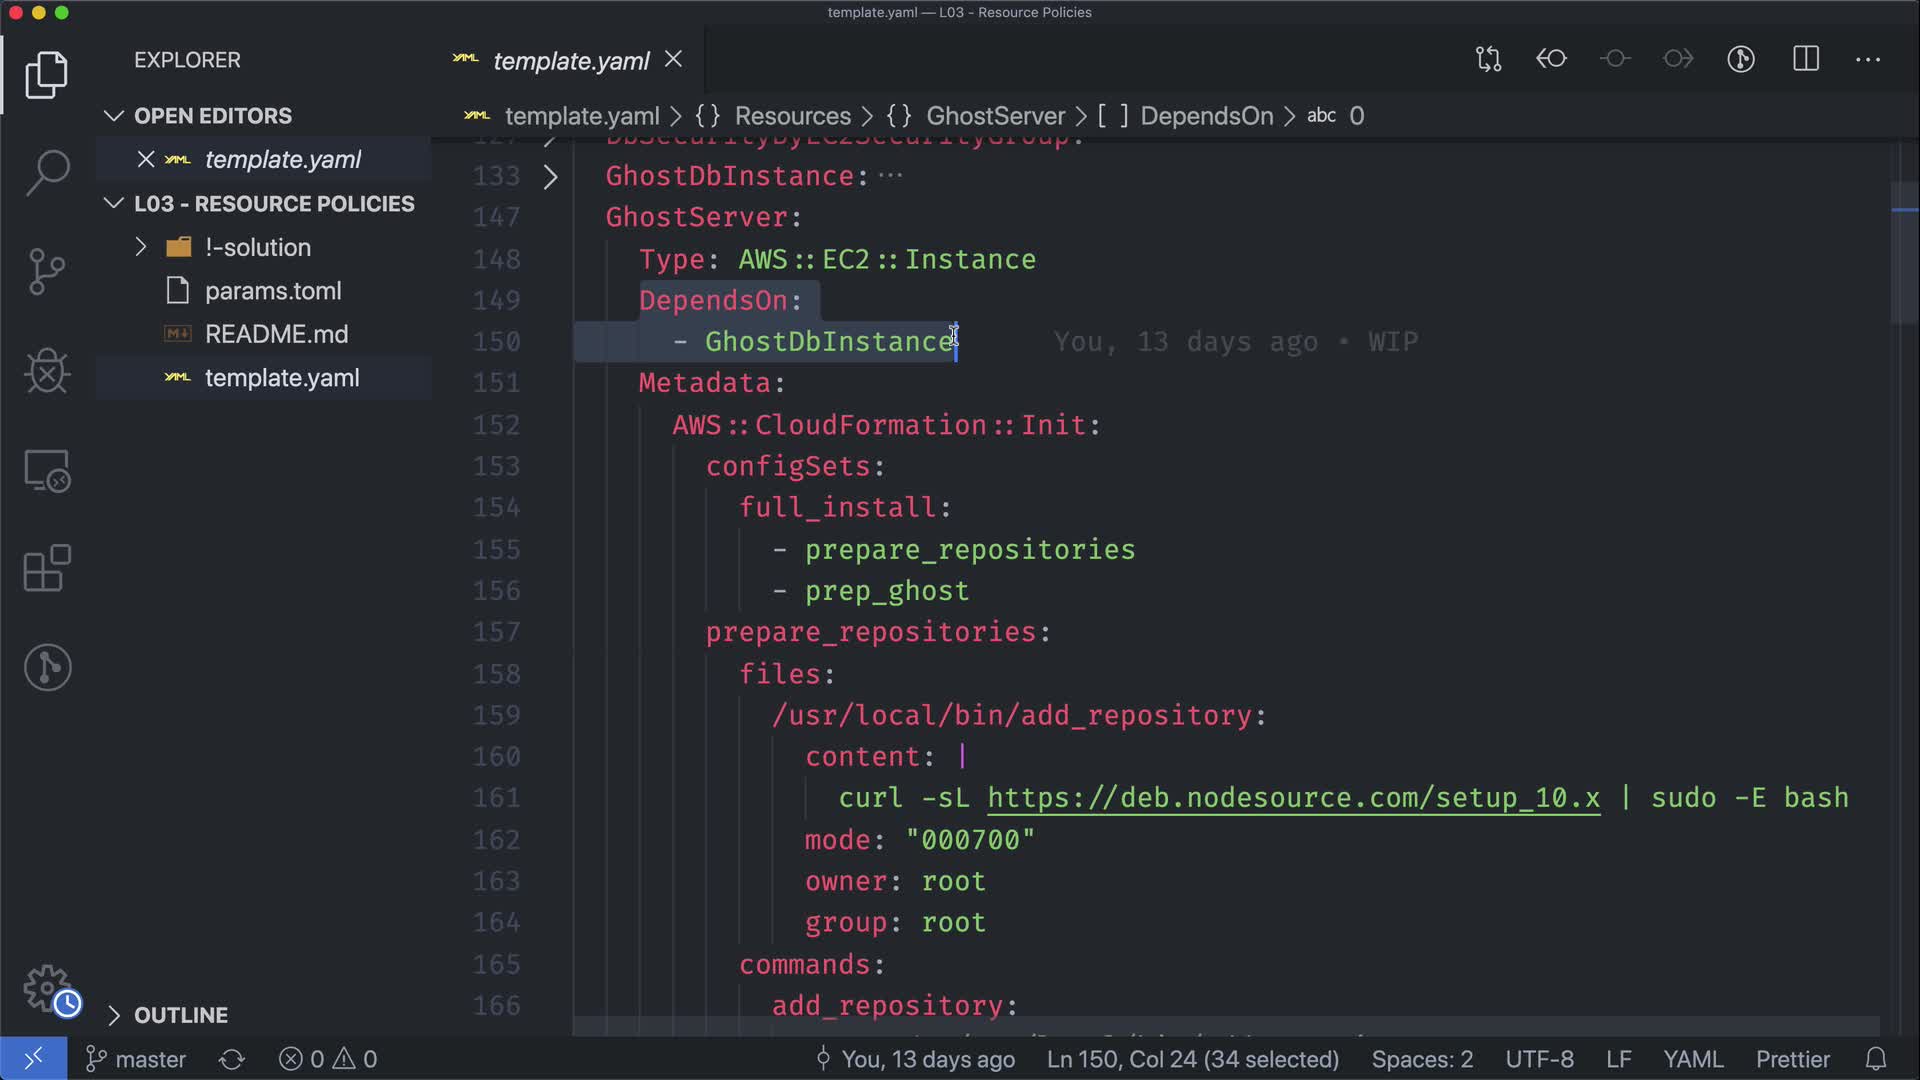Synchronize changes in status bar
The height and width of the screenshot is (1080, 1920).
[232, 1059]
